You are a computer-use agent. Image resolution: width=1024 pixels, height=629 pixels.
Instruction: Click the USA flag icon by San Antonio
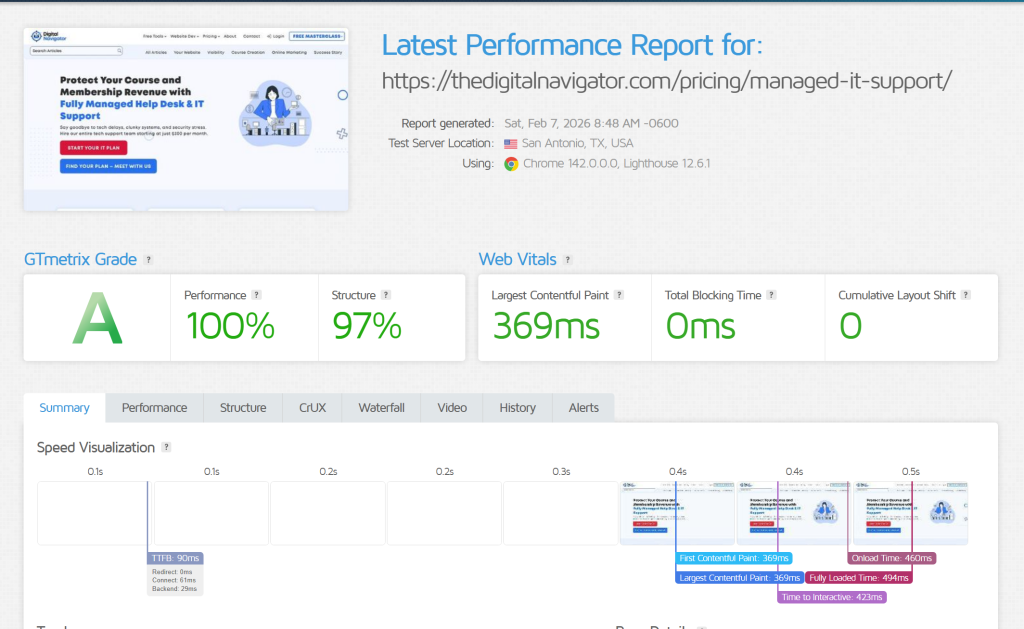pyautogui.click(x=511, y=144)
